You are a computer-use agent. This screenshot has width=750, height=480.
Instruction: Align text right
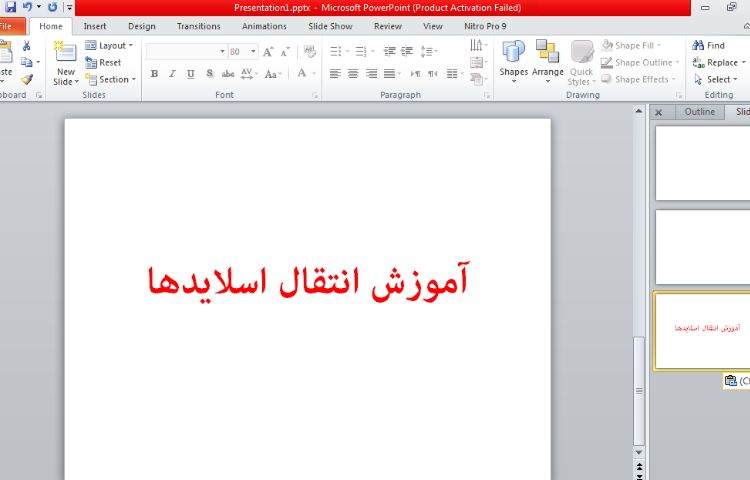pos(371,74)
